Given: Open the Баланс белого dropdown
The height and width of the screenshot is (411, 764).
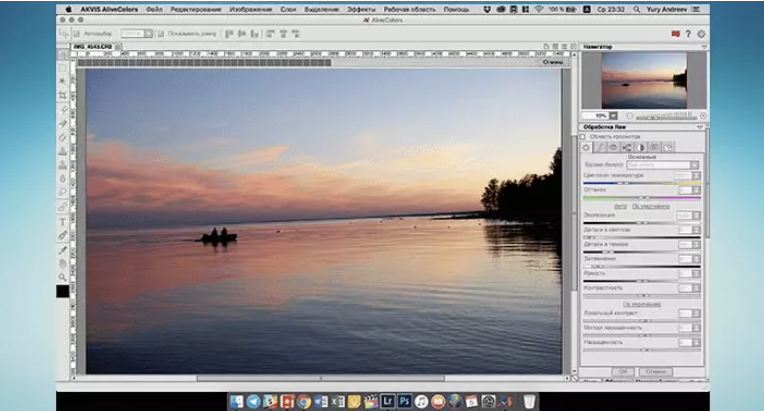Looking at the screenshot, I should pos(663,165).
